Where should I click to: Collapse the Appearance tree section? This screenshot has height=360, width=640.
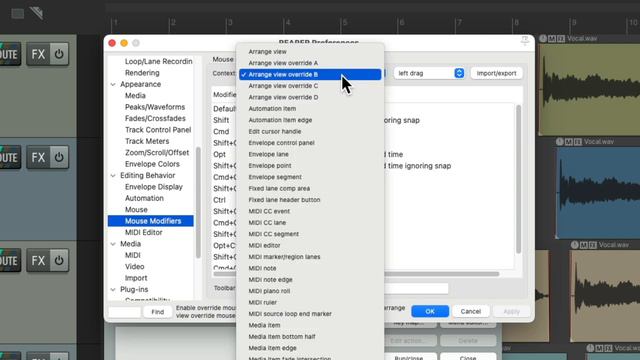[x=113, y=84]
